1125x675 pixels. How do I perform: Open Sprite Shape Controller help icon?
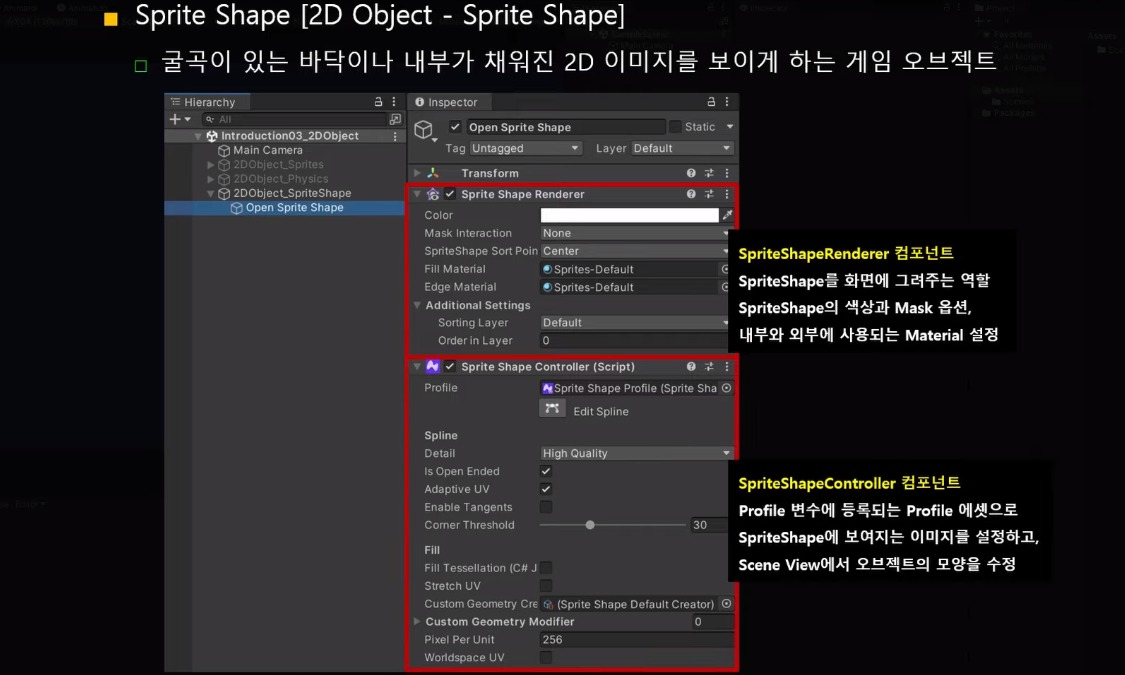(691, 367)
